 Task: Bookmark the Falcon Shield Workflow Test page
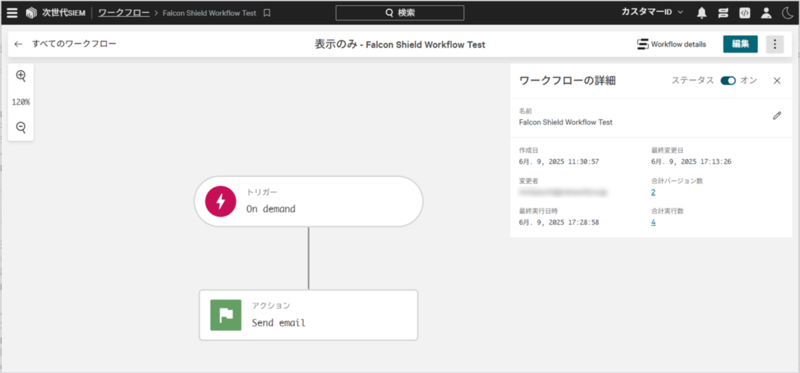click(267, 13)
